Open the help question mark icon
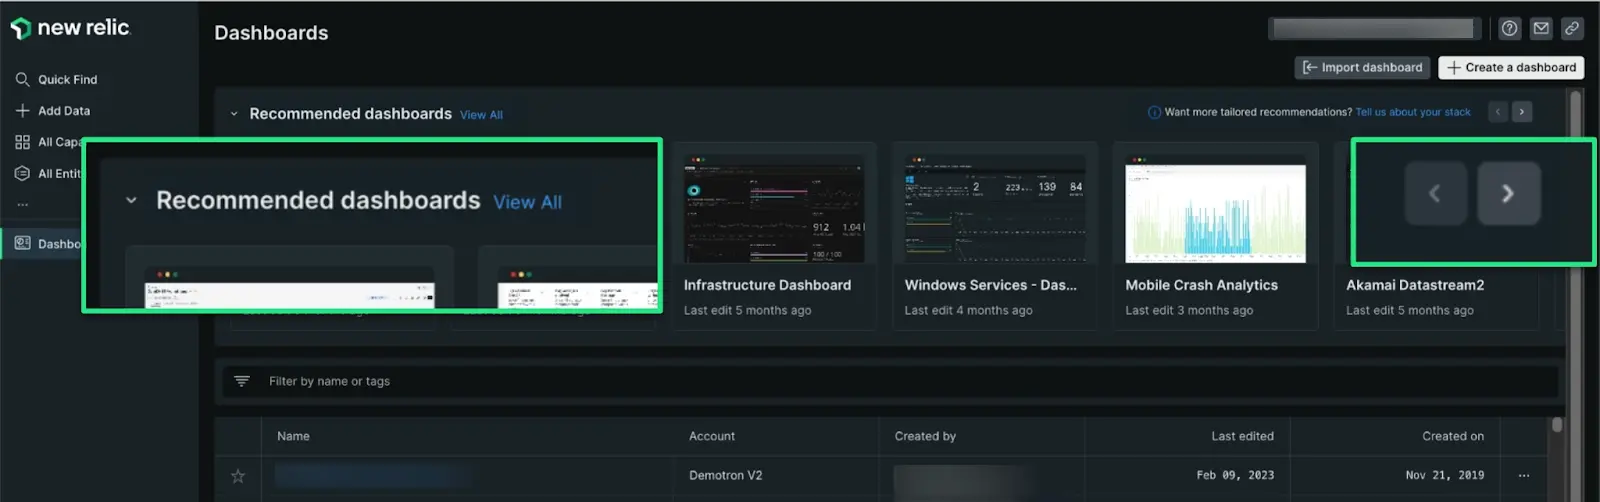This screenshot has height=502, width=1600. [1510, 29]
